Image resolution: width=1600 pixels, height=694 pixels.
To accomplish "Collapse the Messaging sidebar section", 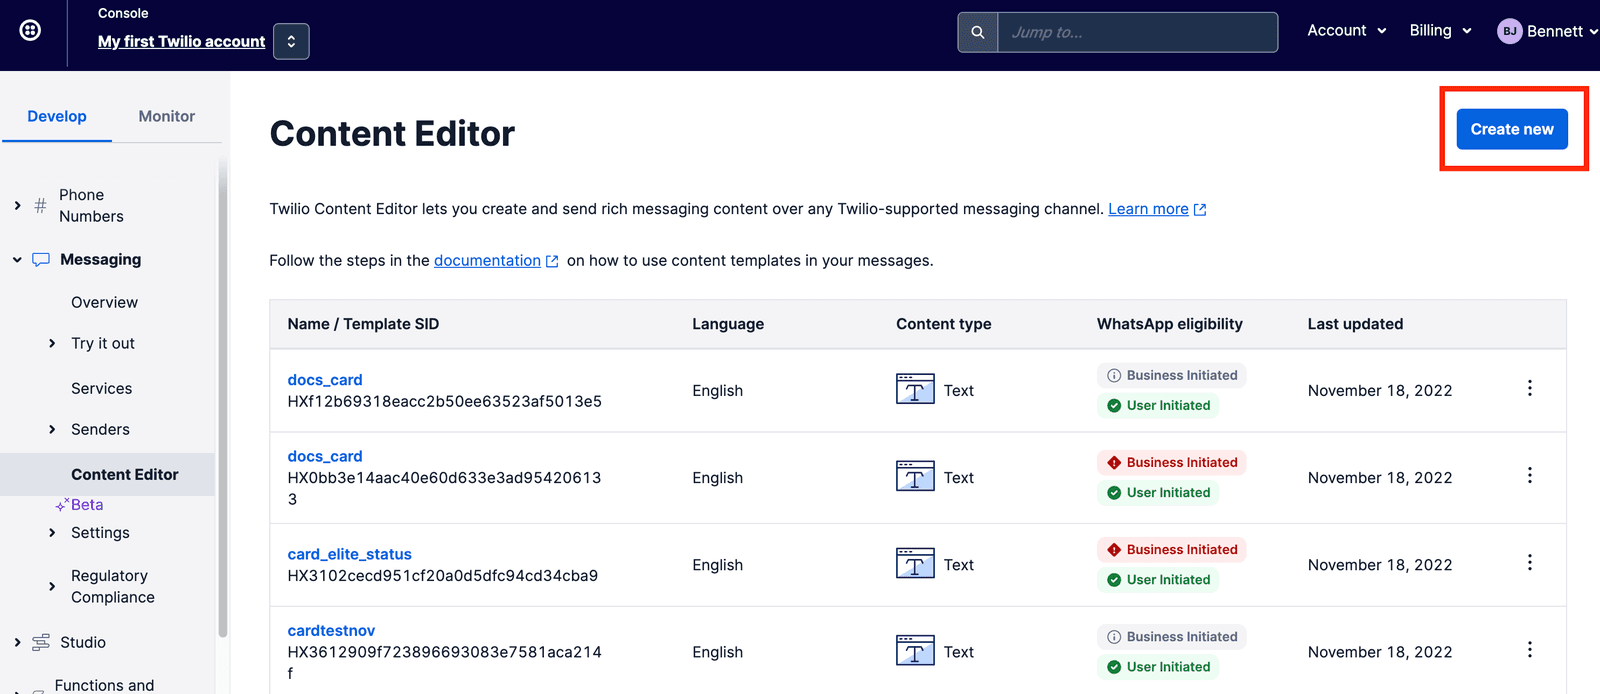I will pos(17,260).
